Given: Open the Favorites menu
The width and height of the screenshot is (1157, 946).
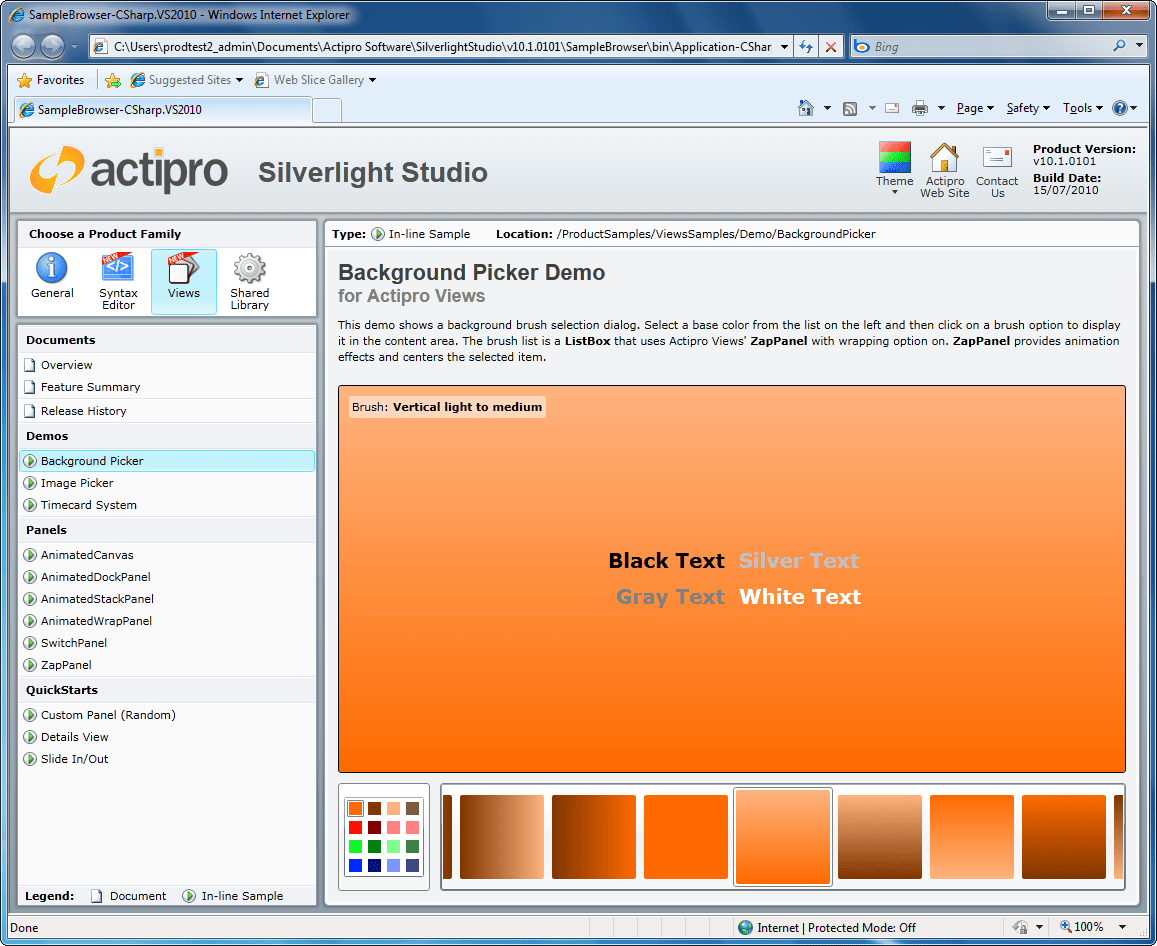Looking at the screenshot, I should tap(51, 79).
